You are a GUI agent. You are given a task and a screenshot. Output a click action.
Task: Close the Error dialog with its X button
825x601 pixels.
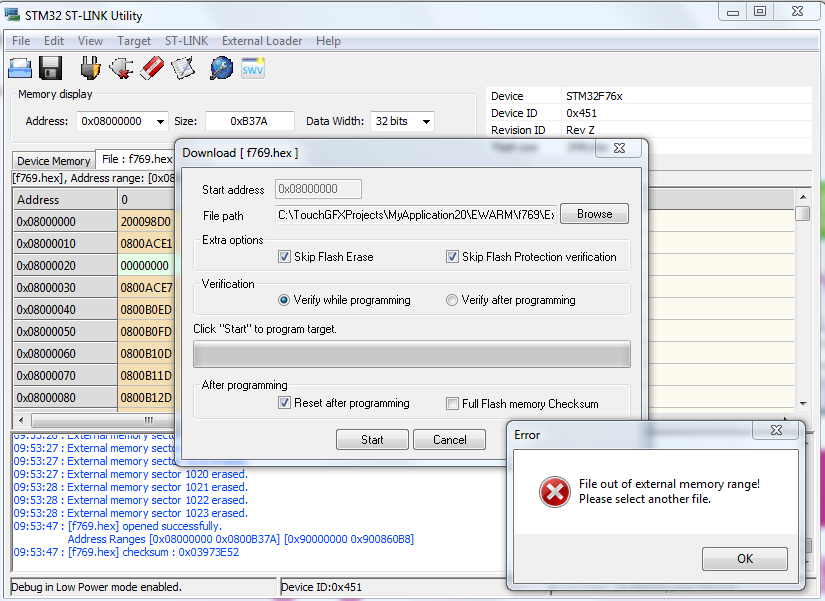776,430
